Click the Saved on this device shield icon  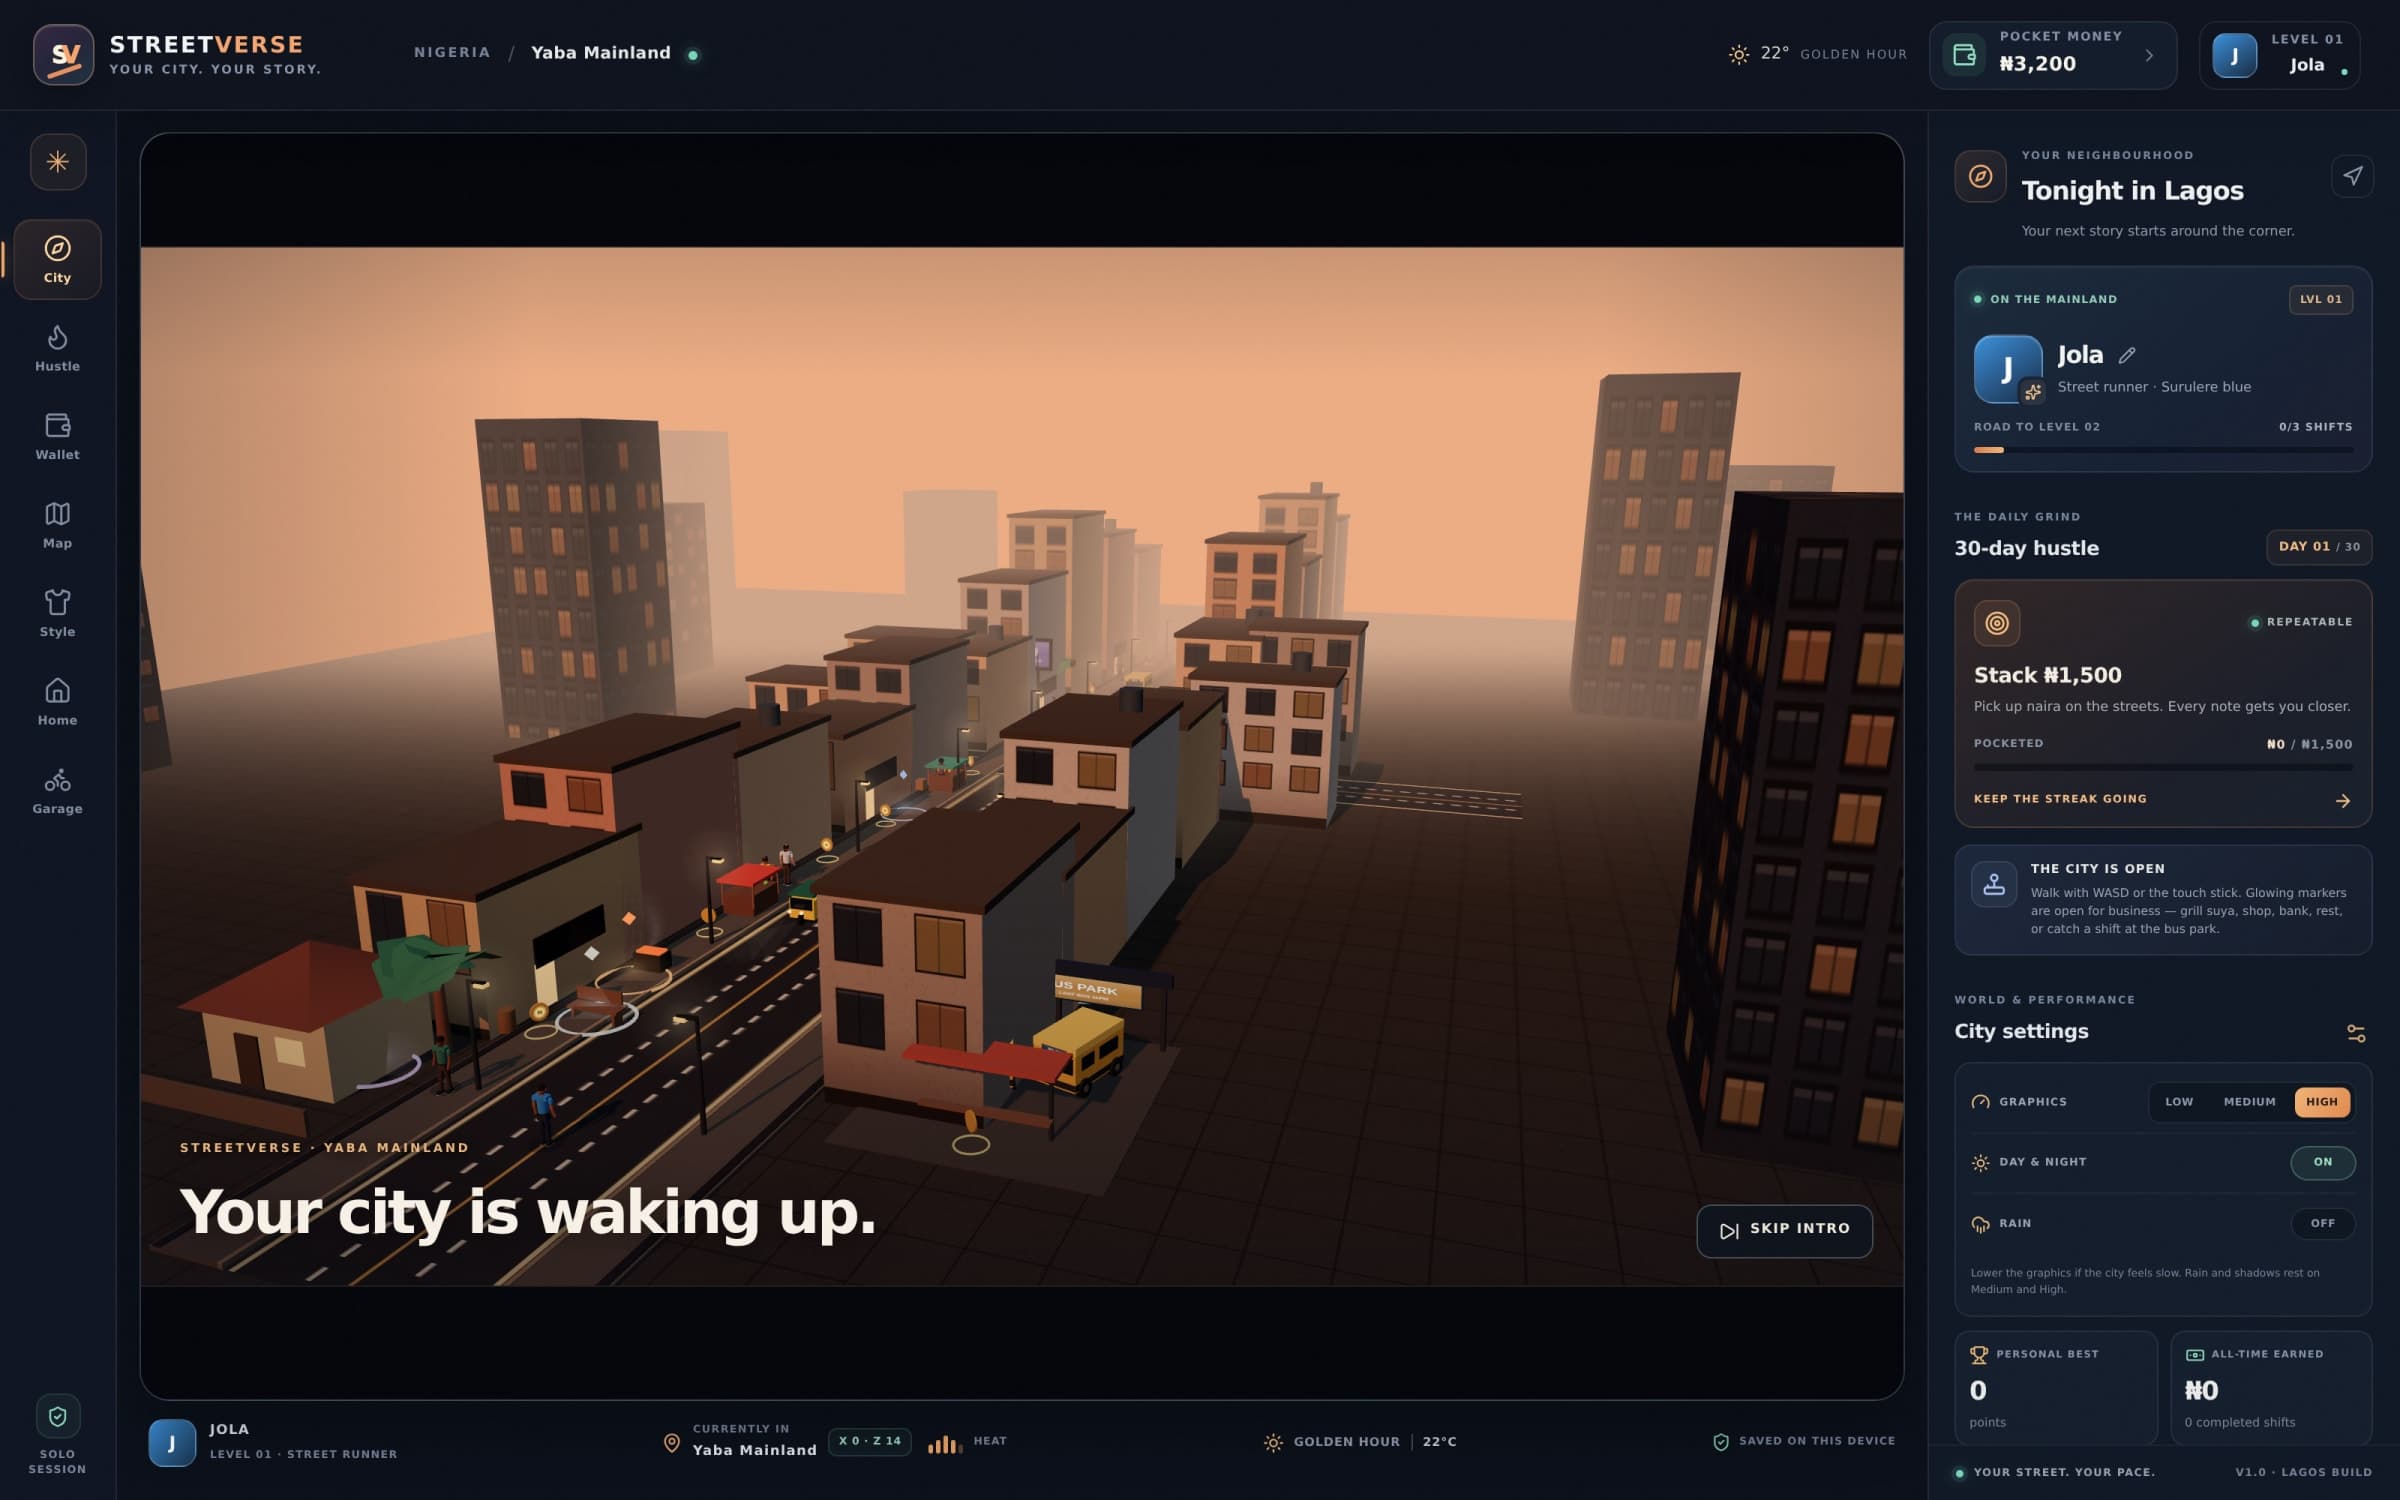[x=1721, y=1442]
